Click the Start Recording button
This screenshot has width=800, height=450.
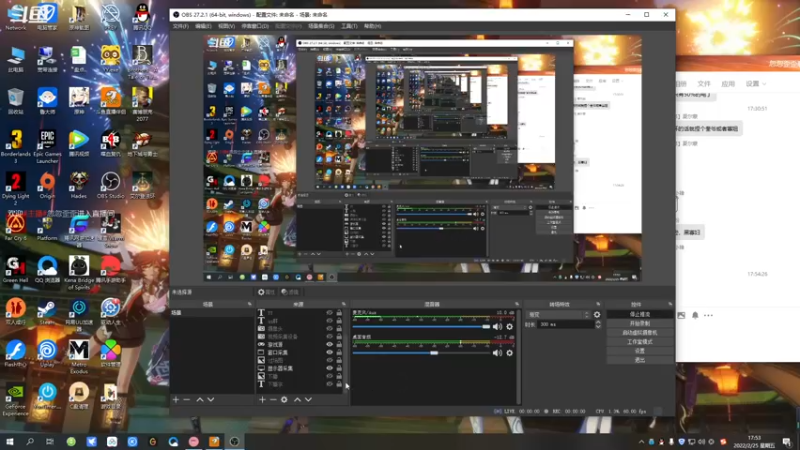[x=640, y=323]
